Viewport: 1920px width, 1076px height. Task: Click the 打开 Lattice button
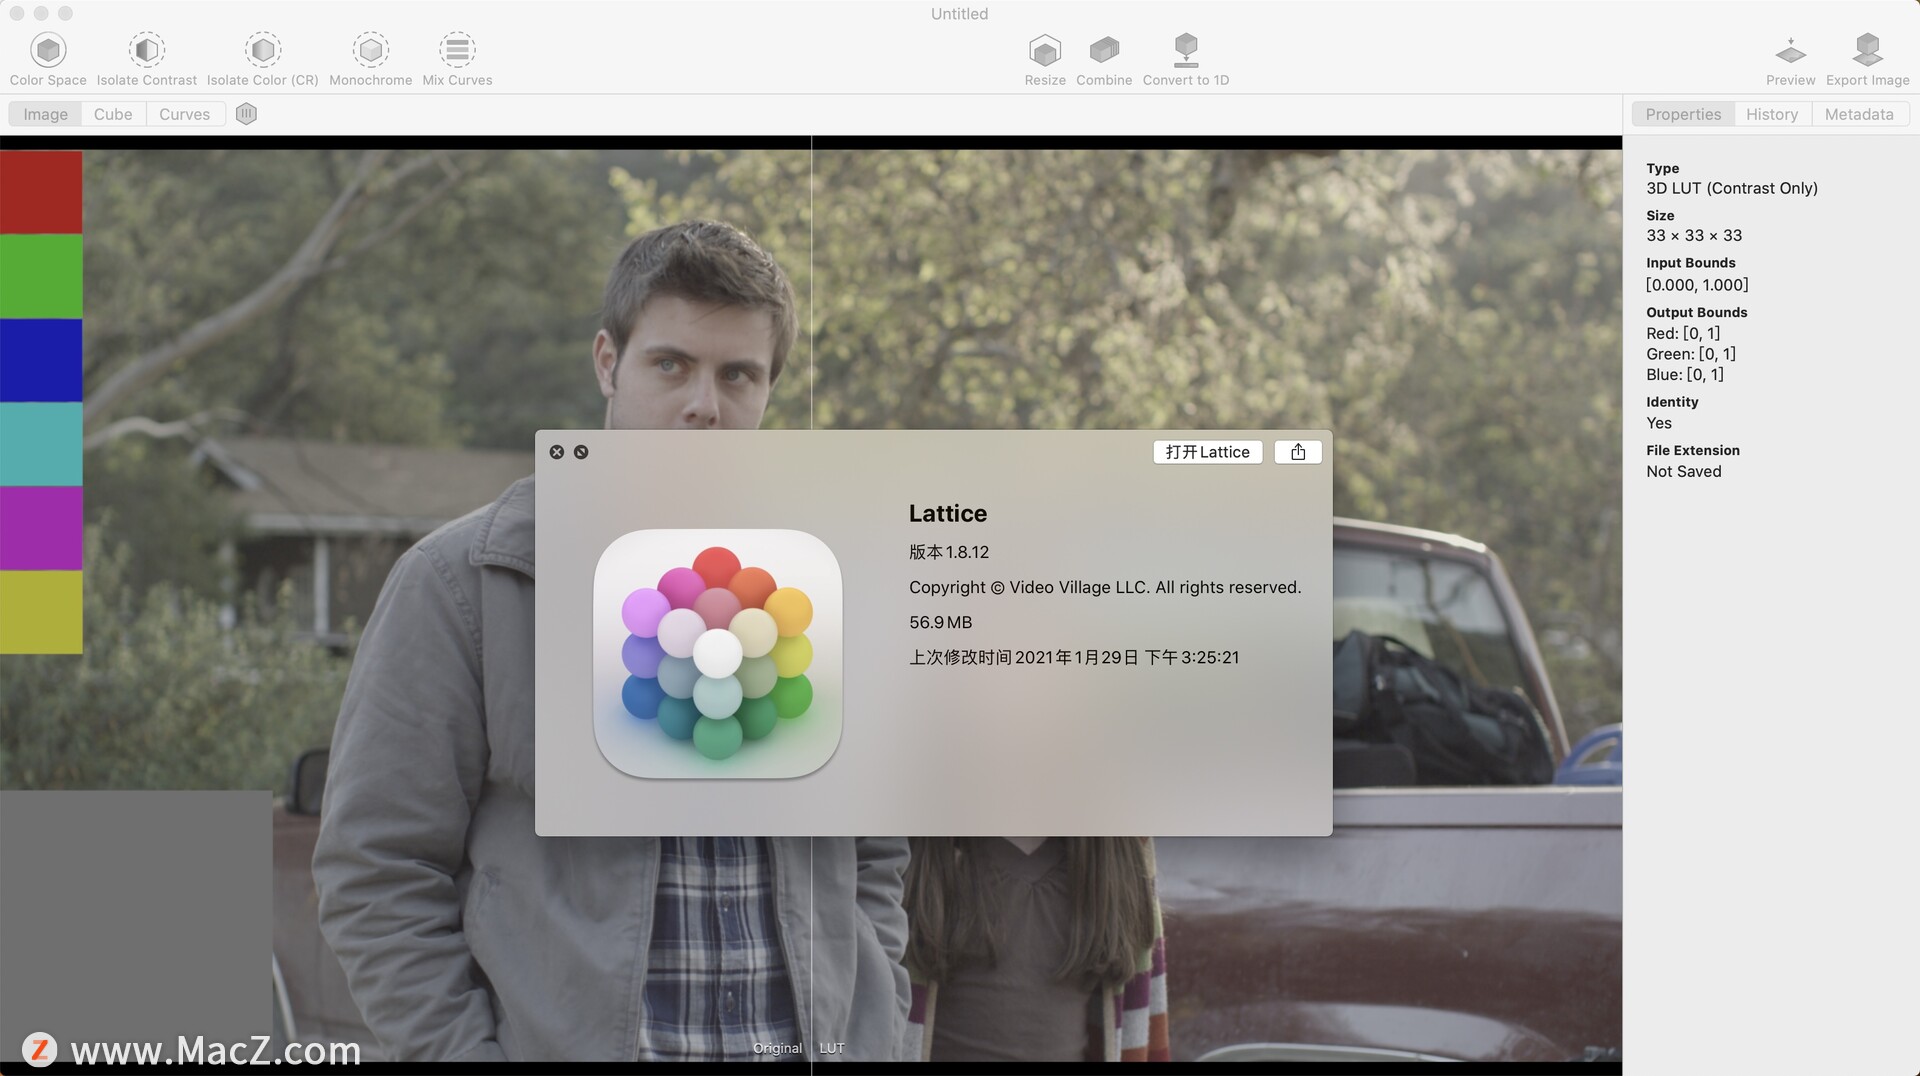1208,452
